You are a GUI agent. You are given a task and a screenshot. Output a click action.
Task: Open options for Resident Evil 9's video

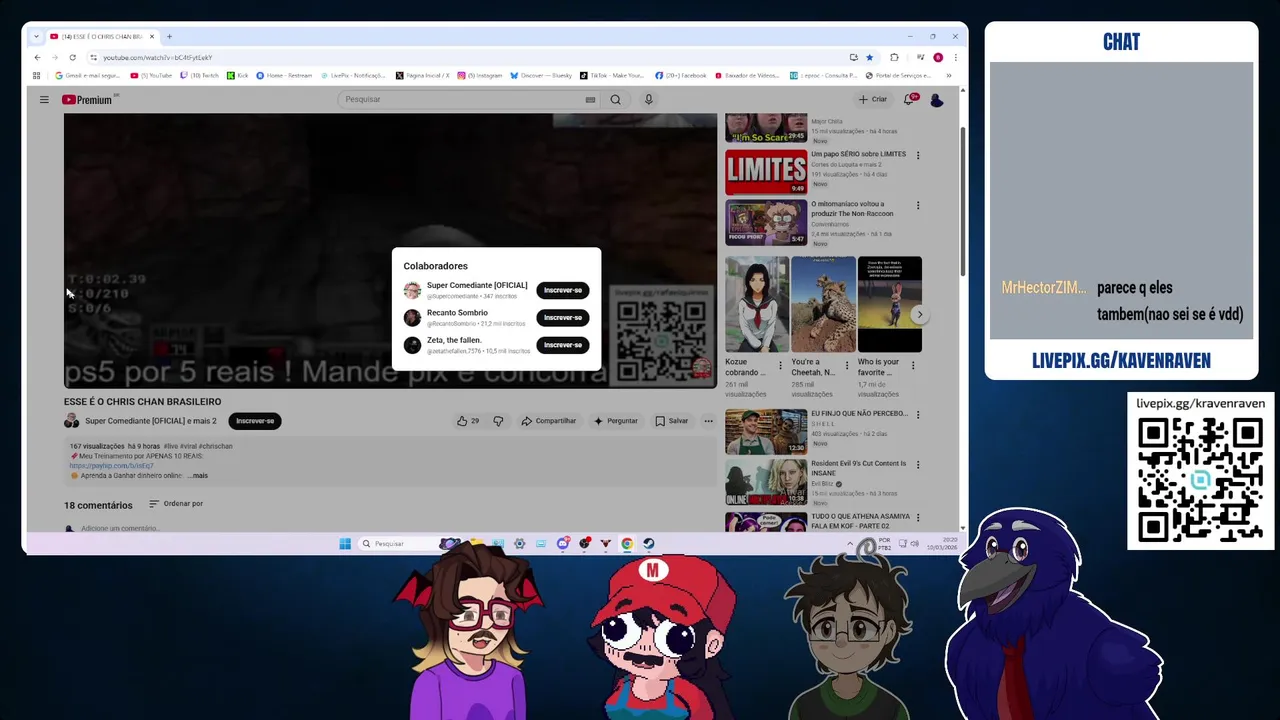pyautogui.click(x=918, y=464)
